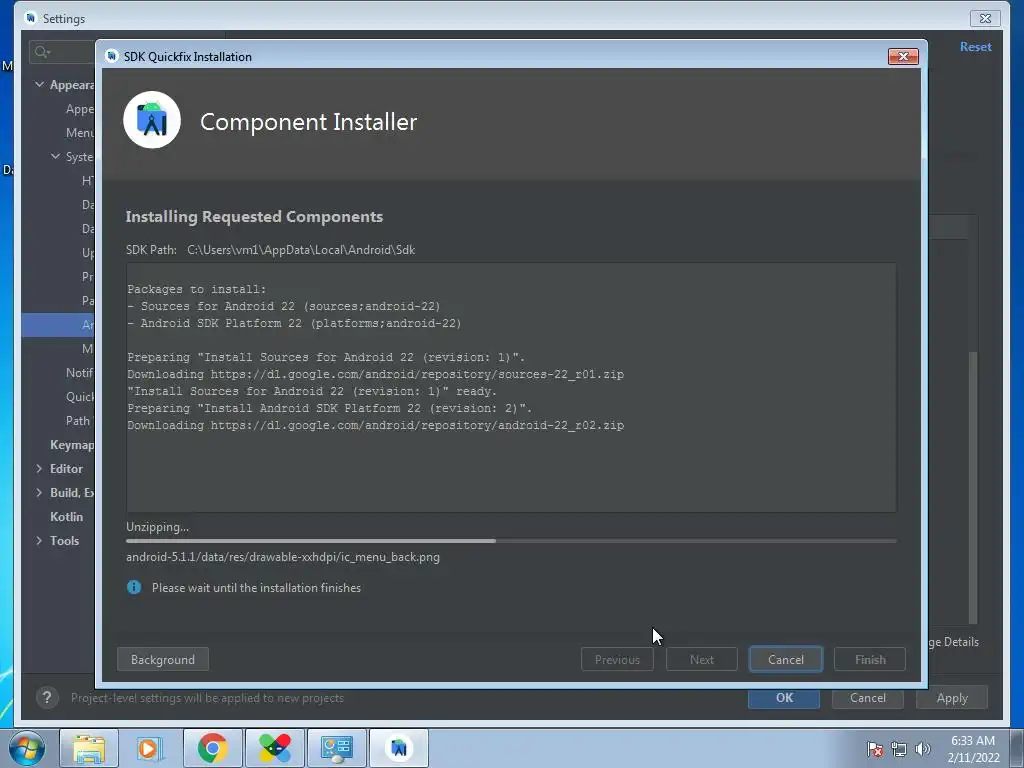Select Quick Lists item in Settings tree
This screenshot has width=1024, height=768.
pyautogui.click(x=80, y=396)
